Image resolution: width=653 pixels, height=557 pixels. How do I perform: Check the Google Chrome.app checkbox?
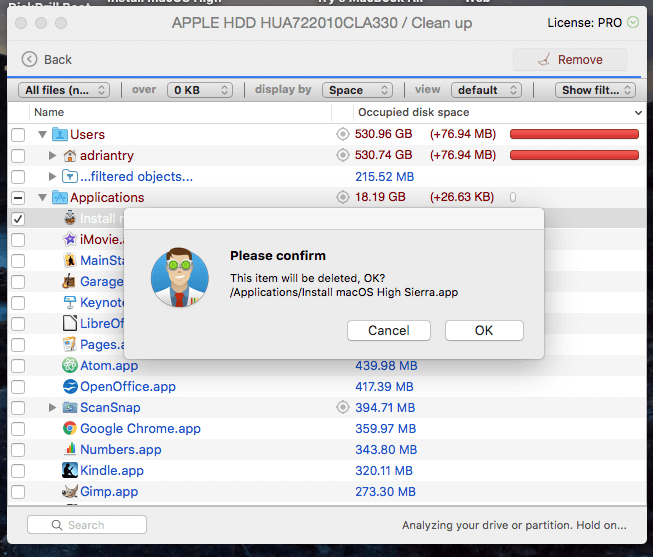pos(18,429)
